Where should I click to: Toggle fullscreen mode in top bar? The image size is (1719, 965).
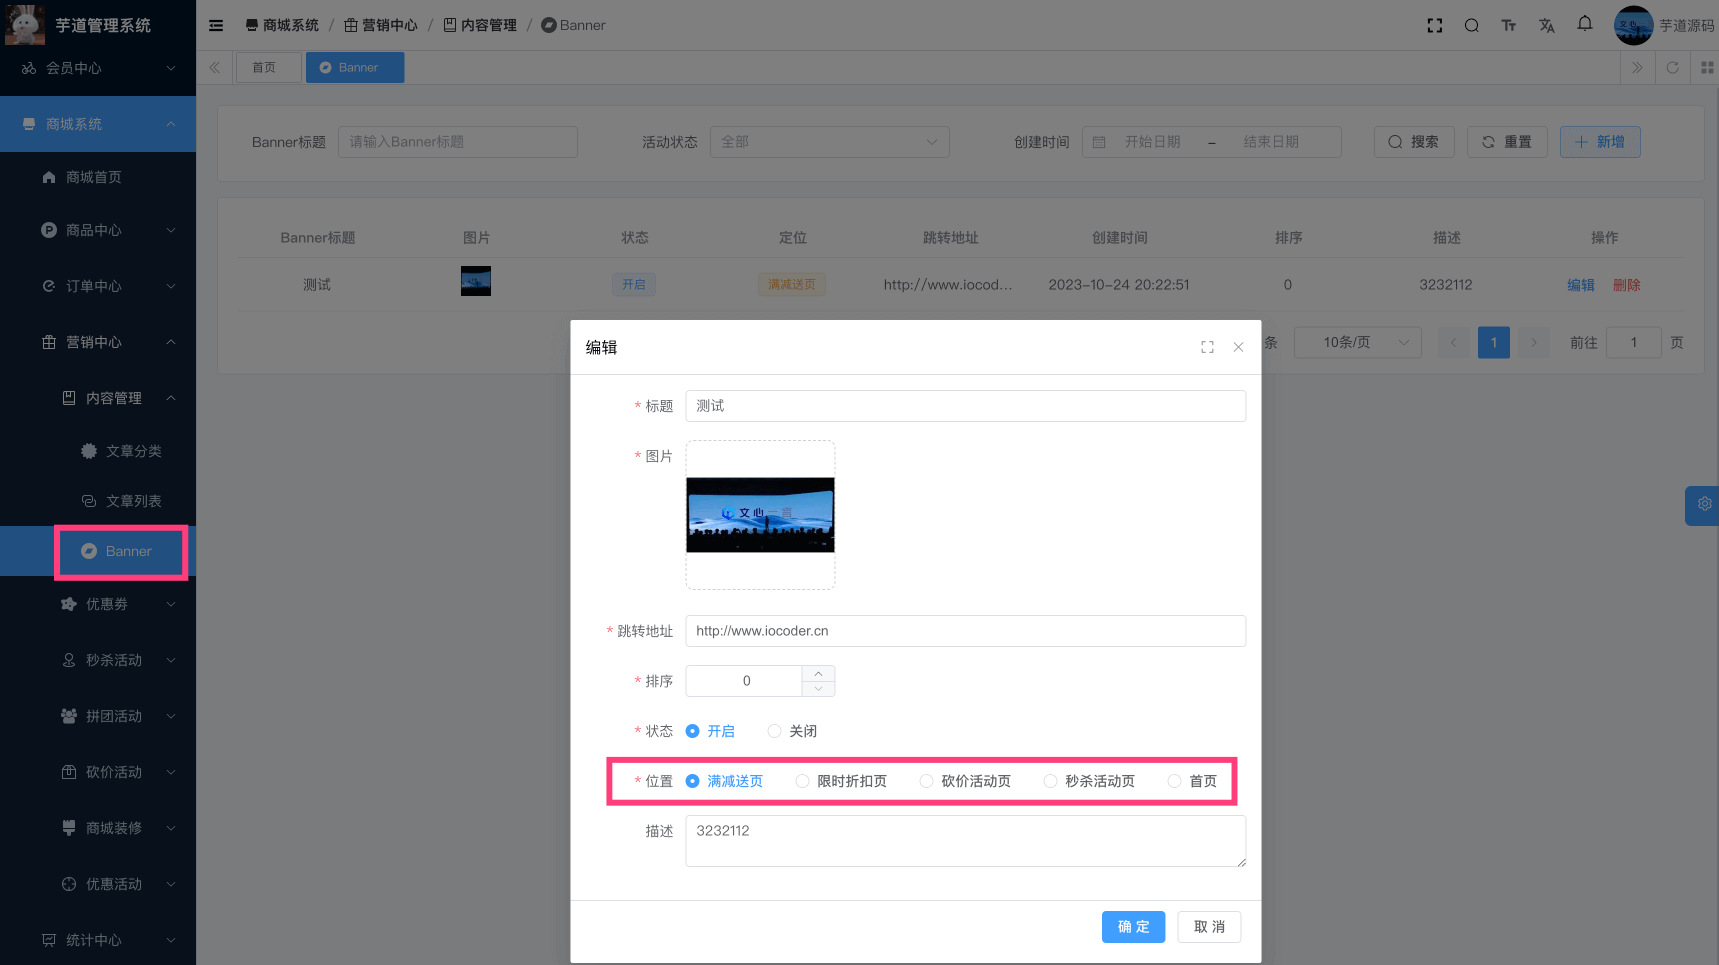click(x=1435, y=25)
